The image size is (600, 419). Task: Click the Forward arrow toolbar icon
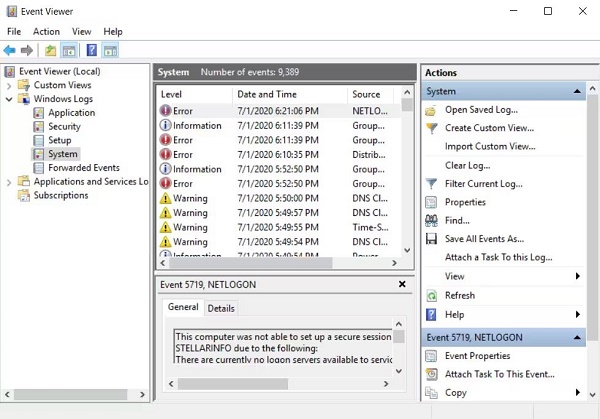[26, 50]
